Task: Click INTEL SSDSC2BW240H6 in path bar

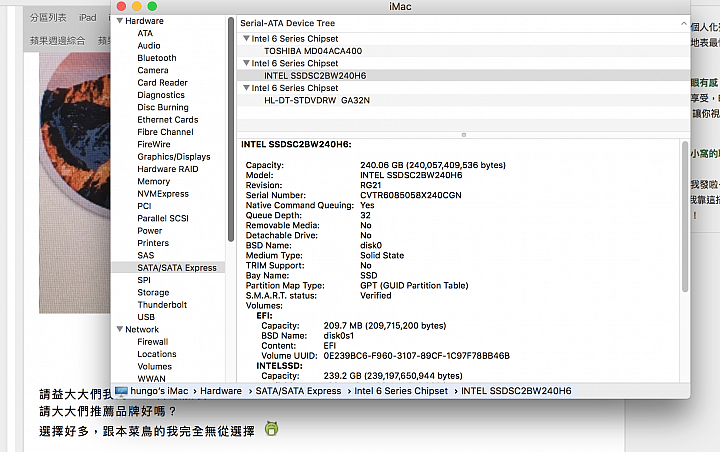Action: point(516,391)
